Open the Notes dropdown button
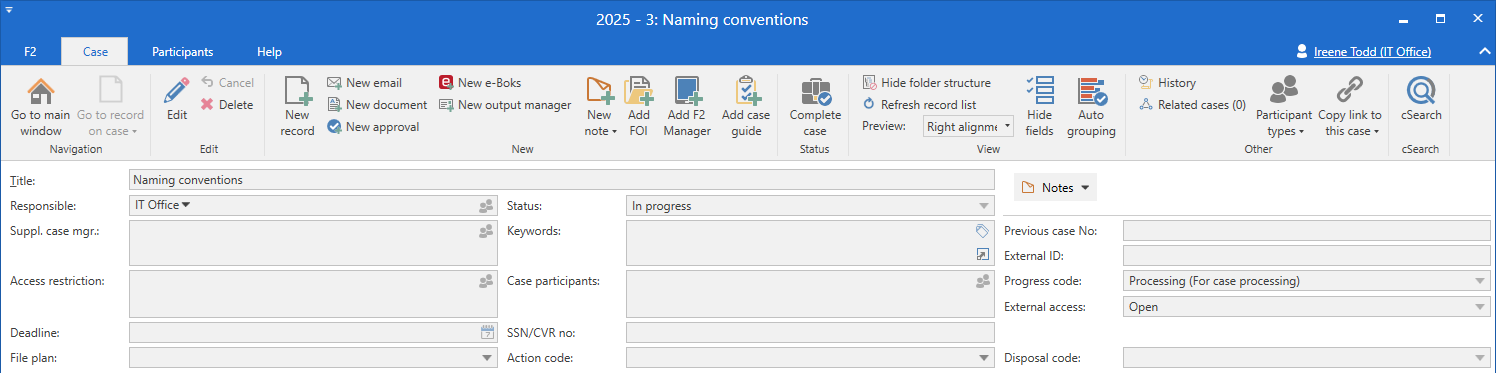The width and height of the screenshot is (1496, 373). click(x=1055, y=187)
